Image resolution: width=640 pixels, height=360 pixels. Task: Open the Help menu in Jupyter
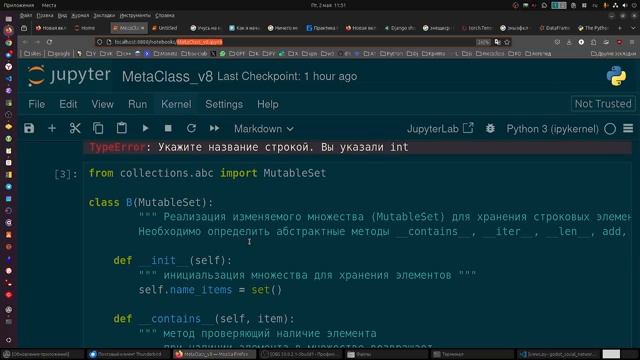268,104
